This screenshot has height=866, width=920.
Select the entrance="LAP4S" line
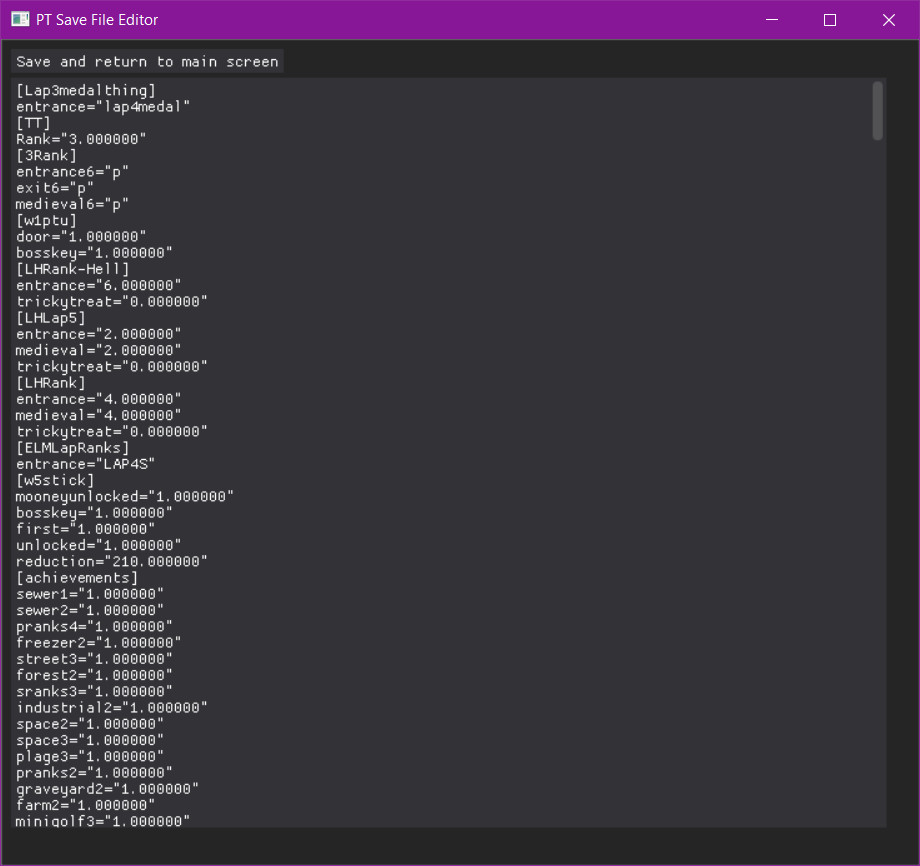85,463
